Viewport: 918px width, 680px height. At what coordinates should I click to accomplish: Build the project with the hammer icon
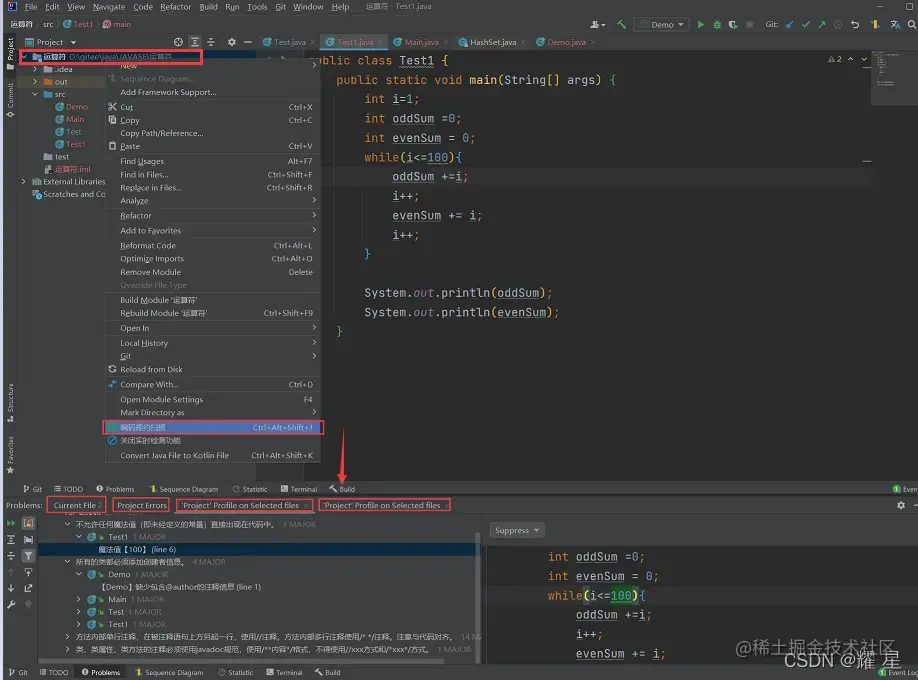click(621, 25)
